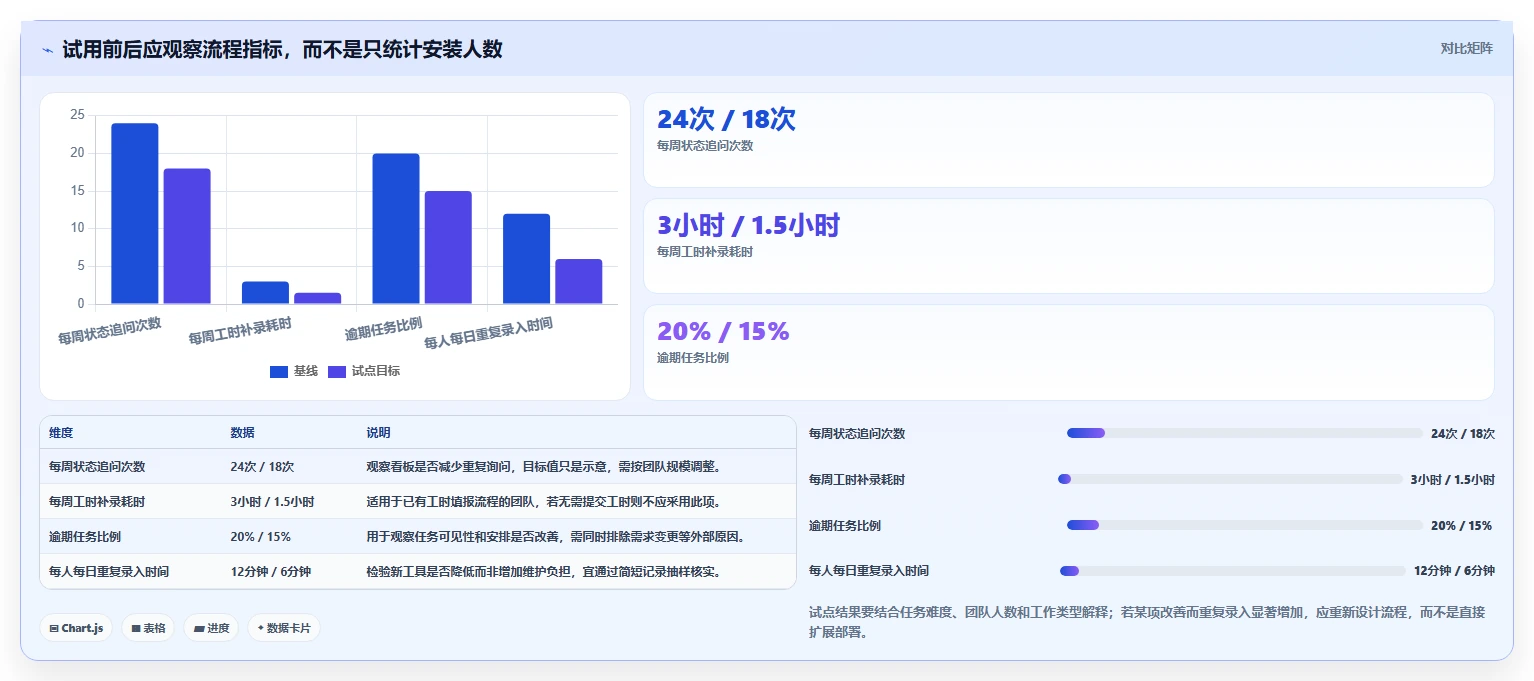This screenshot has height=681, width=1534.
Task: Click the 24次 / 18次 stat card value
Action: tap(726, 119)
